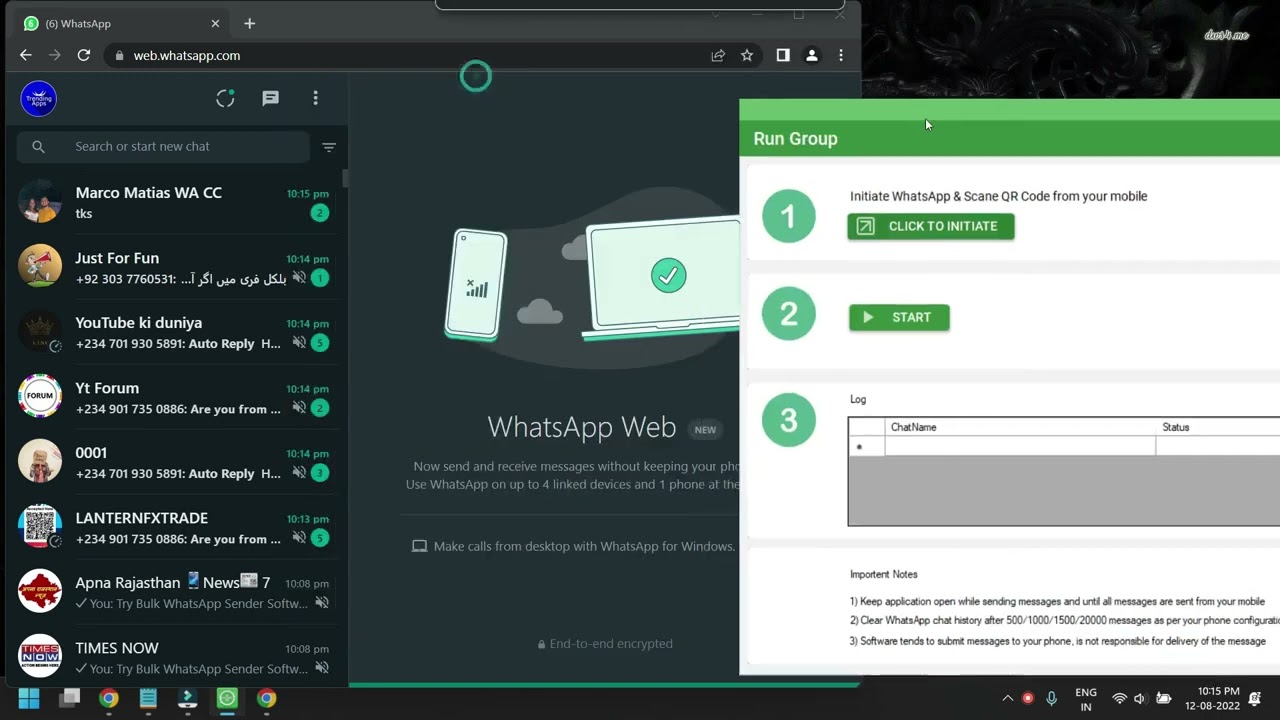
Task: Open a new Chrome tab
Action: [x=250, y=23]
